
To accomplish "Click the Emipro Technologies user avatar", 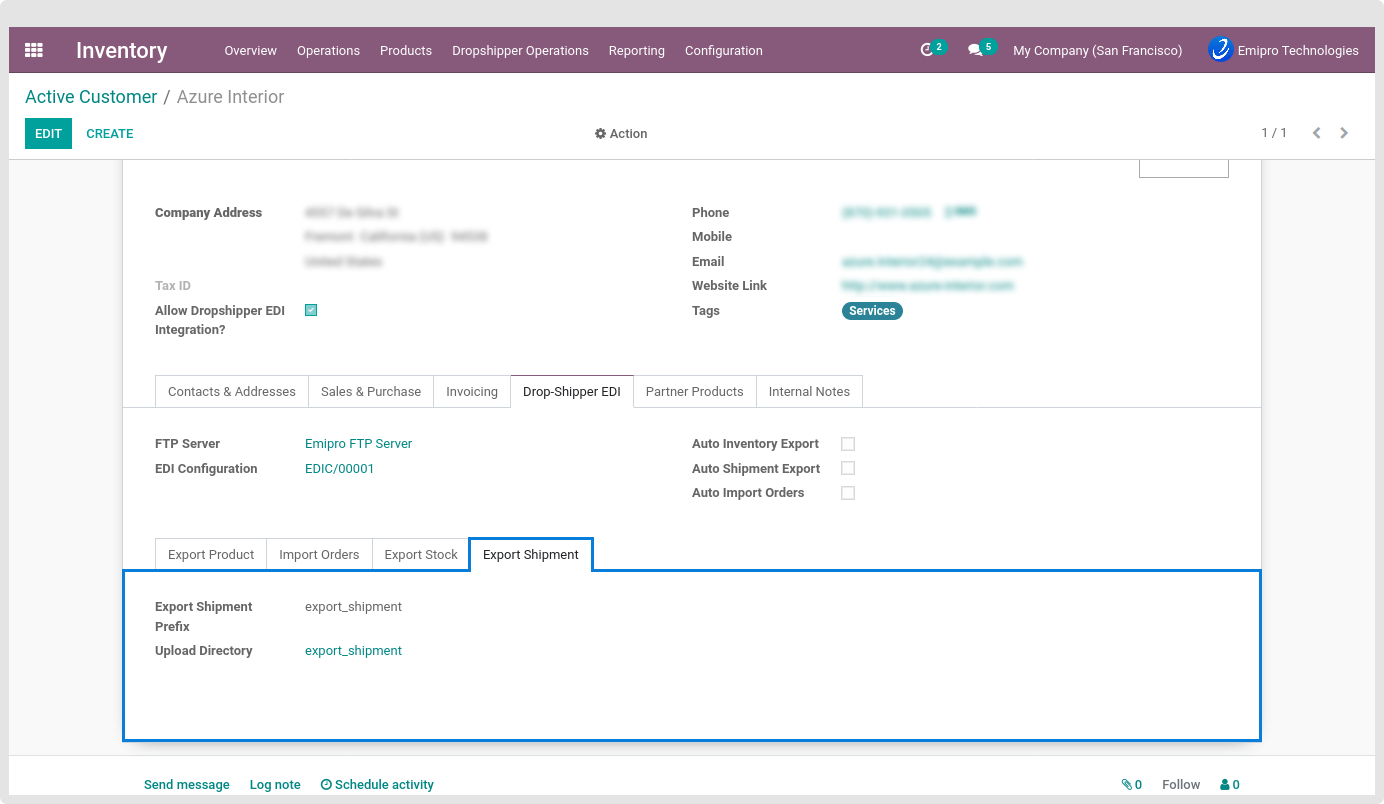I will coord(1220,50).
